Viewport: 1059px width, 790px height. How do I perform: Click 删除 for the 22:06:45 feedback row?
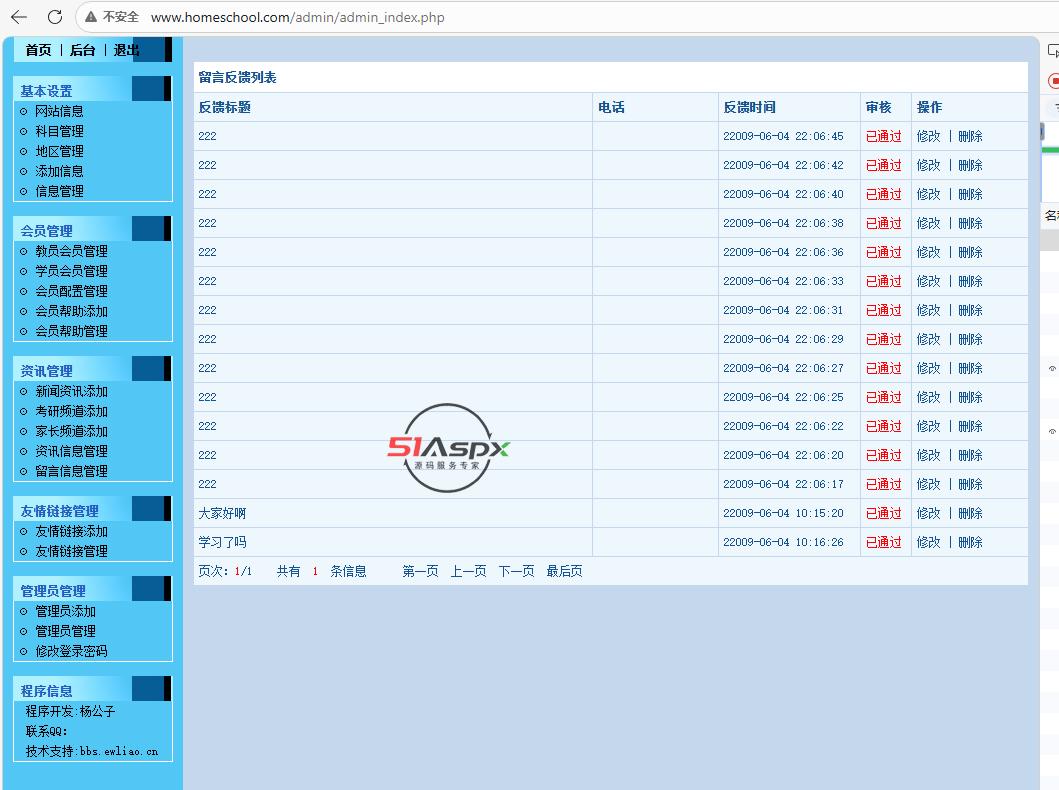coord(971,136)
